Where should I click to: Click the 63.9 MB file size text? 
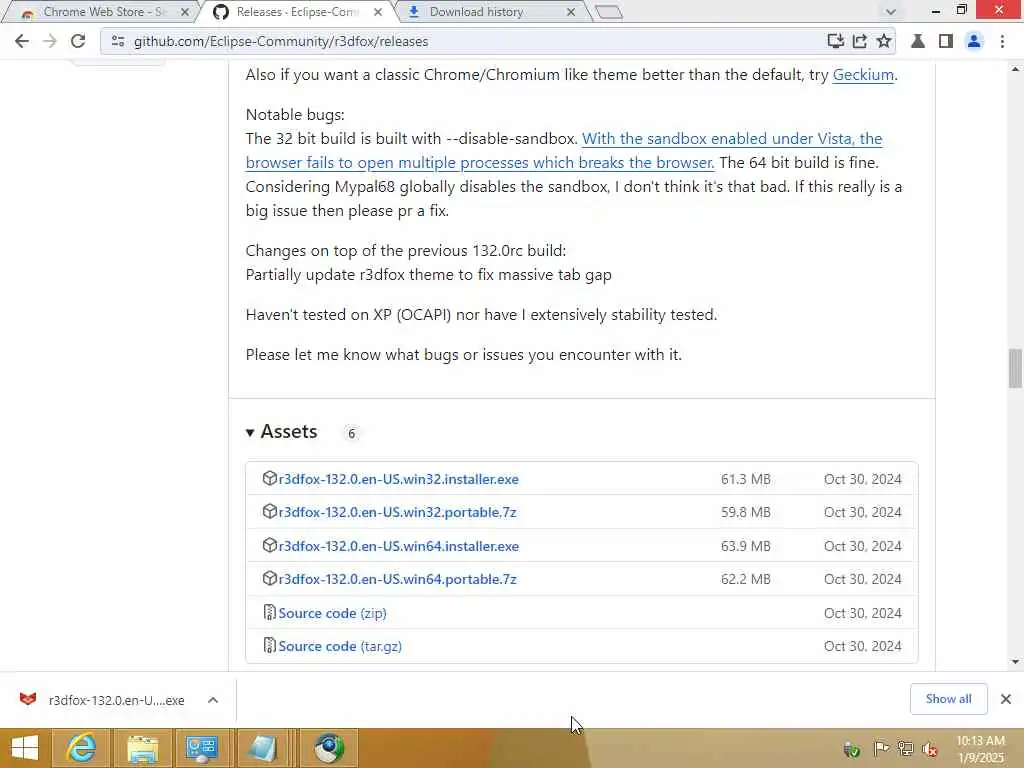pos(746,546)
